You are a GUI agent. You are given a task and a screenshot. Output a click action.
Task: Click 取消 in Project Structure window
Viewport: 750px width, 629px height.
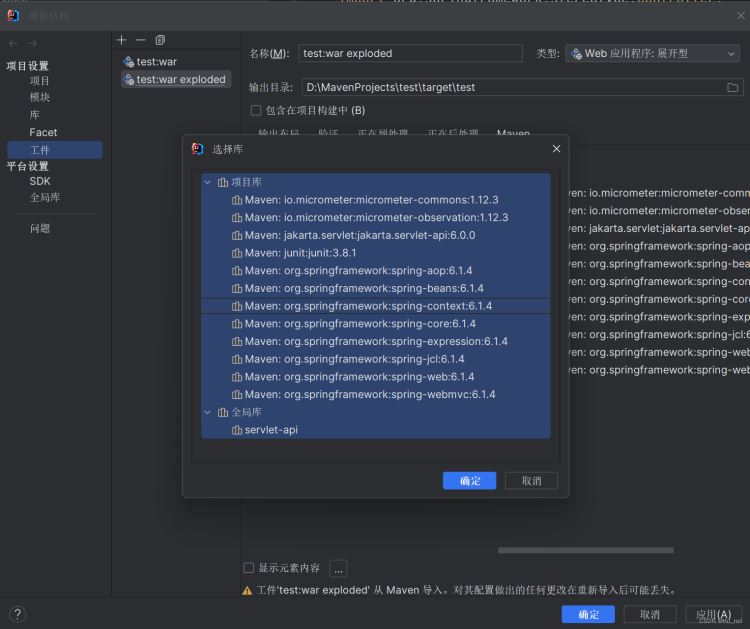pos(650,614)
